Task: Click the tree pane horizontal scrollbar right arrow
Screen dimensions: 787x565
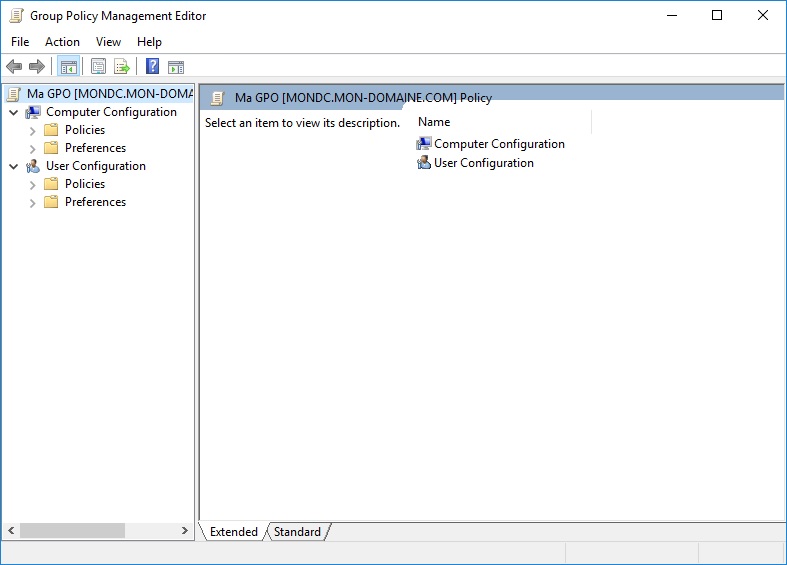Action: [185, 530]
